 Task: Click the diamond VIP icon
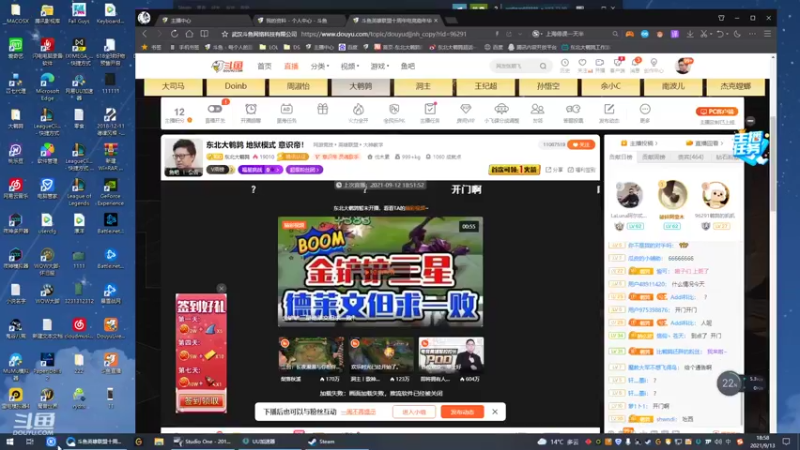click(465, 109)
